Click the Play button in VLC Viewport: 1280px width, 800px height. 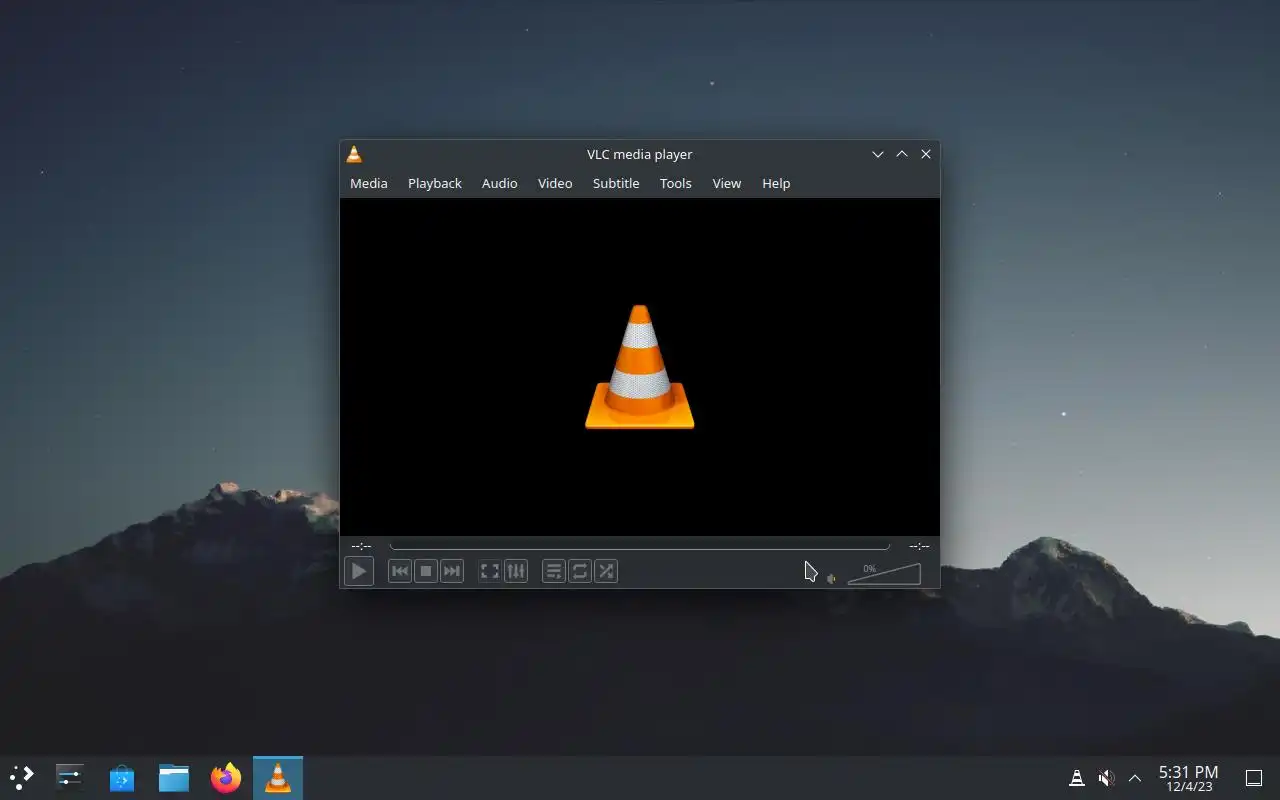click(x=359, y=571)
